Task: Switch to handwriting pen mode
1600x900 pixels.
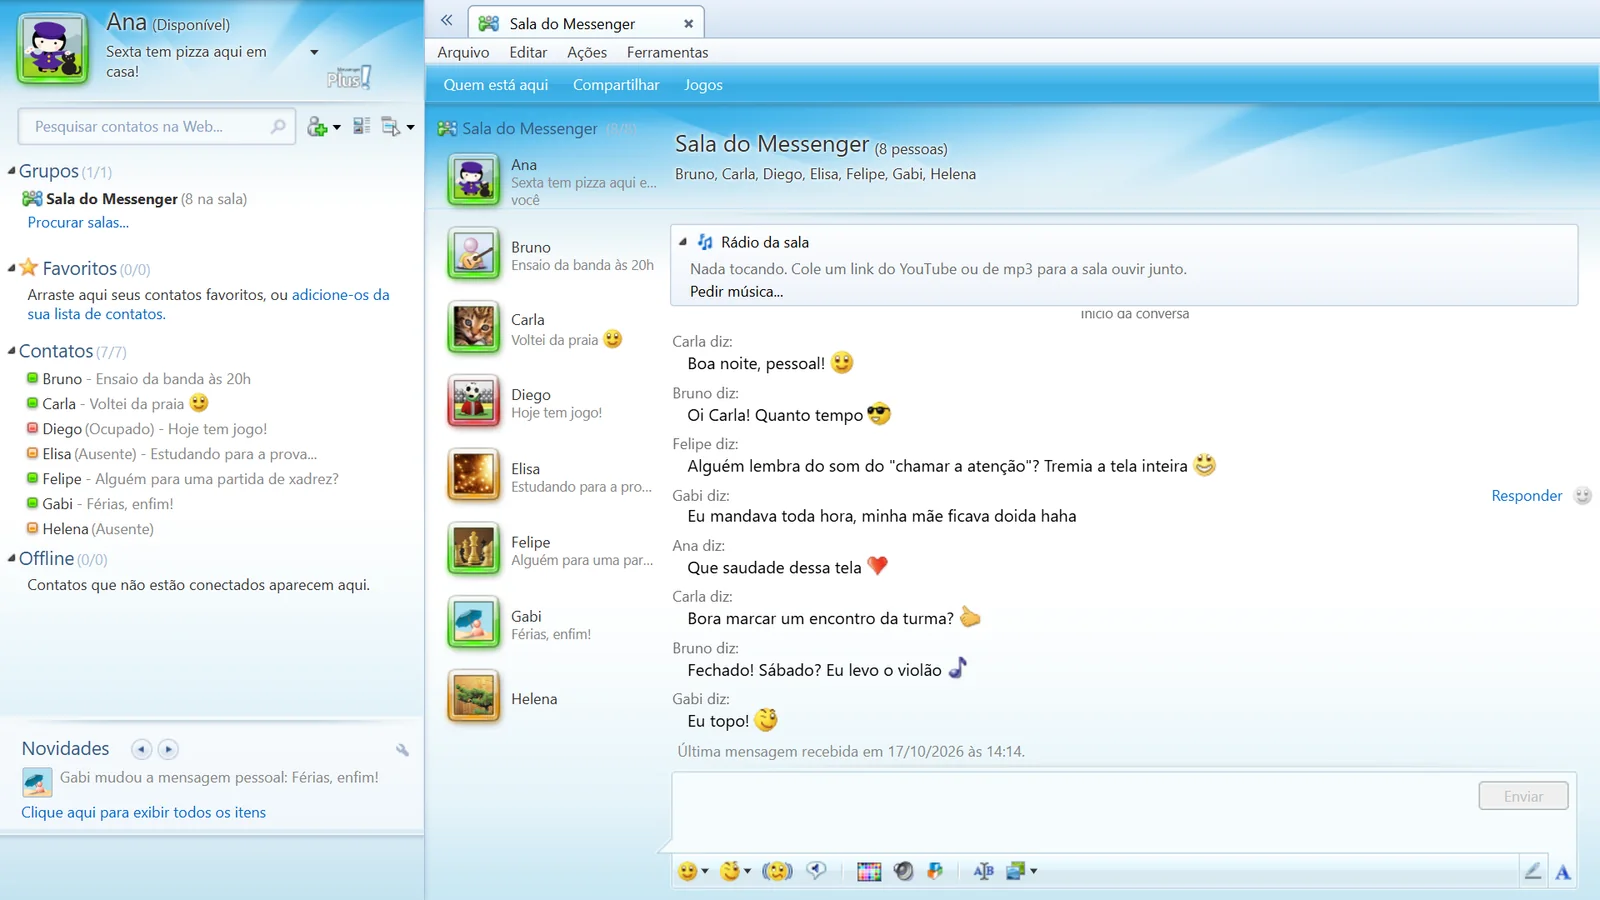Action: (1533, 871)
